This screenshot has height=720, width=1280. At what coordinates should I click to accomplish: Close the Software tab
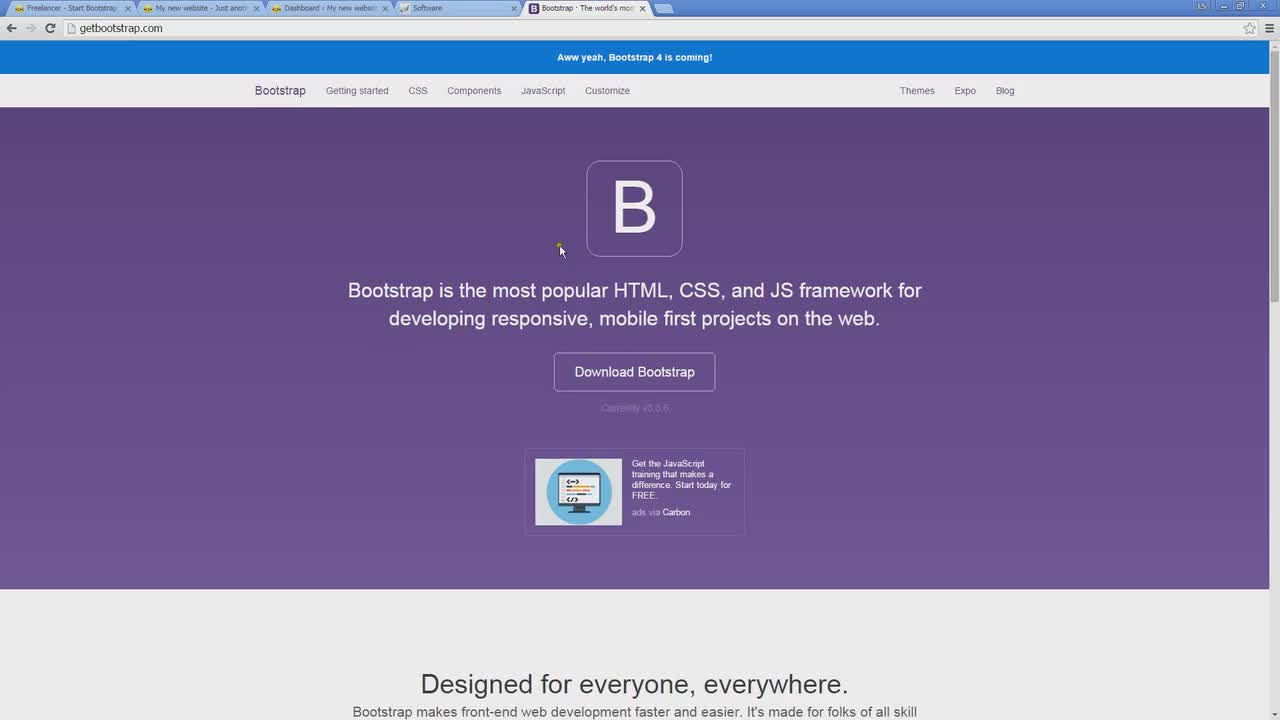(514, 8)
